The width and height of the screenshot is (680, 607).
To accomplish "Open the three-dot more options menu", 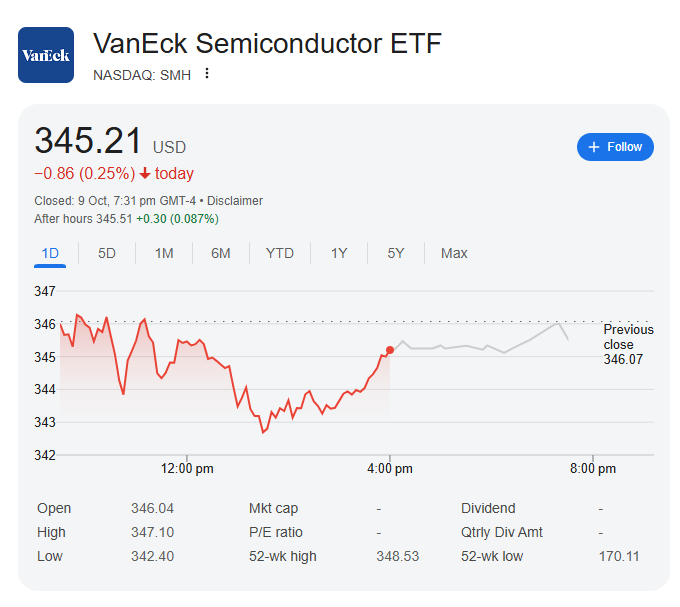I will (x=207, y=73).
